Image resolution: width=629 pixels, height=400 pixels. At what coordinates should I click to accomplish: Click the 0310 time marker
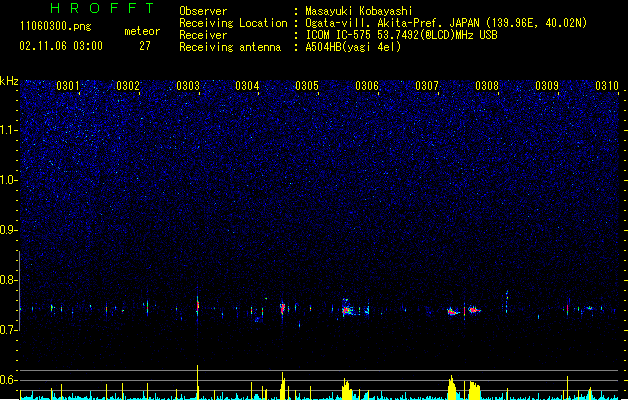point(607,86)
